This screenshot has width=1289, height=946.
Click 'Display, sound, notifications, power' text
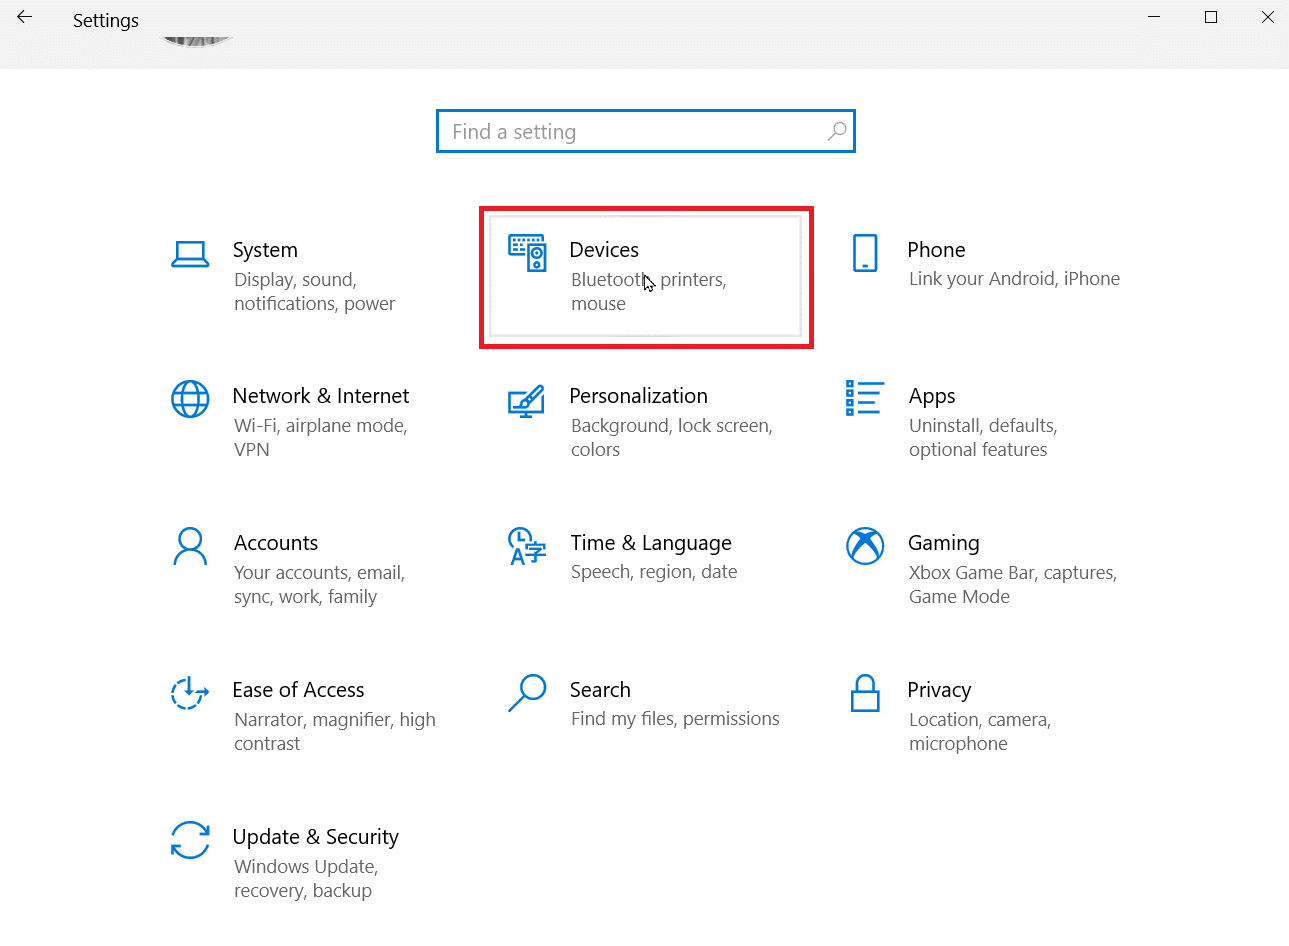tap(314, 292)
